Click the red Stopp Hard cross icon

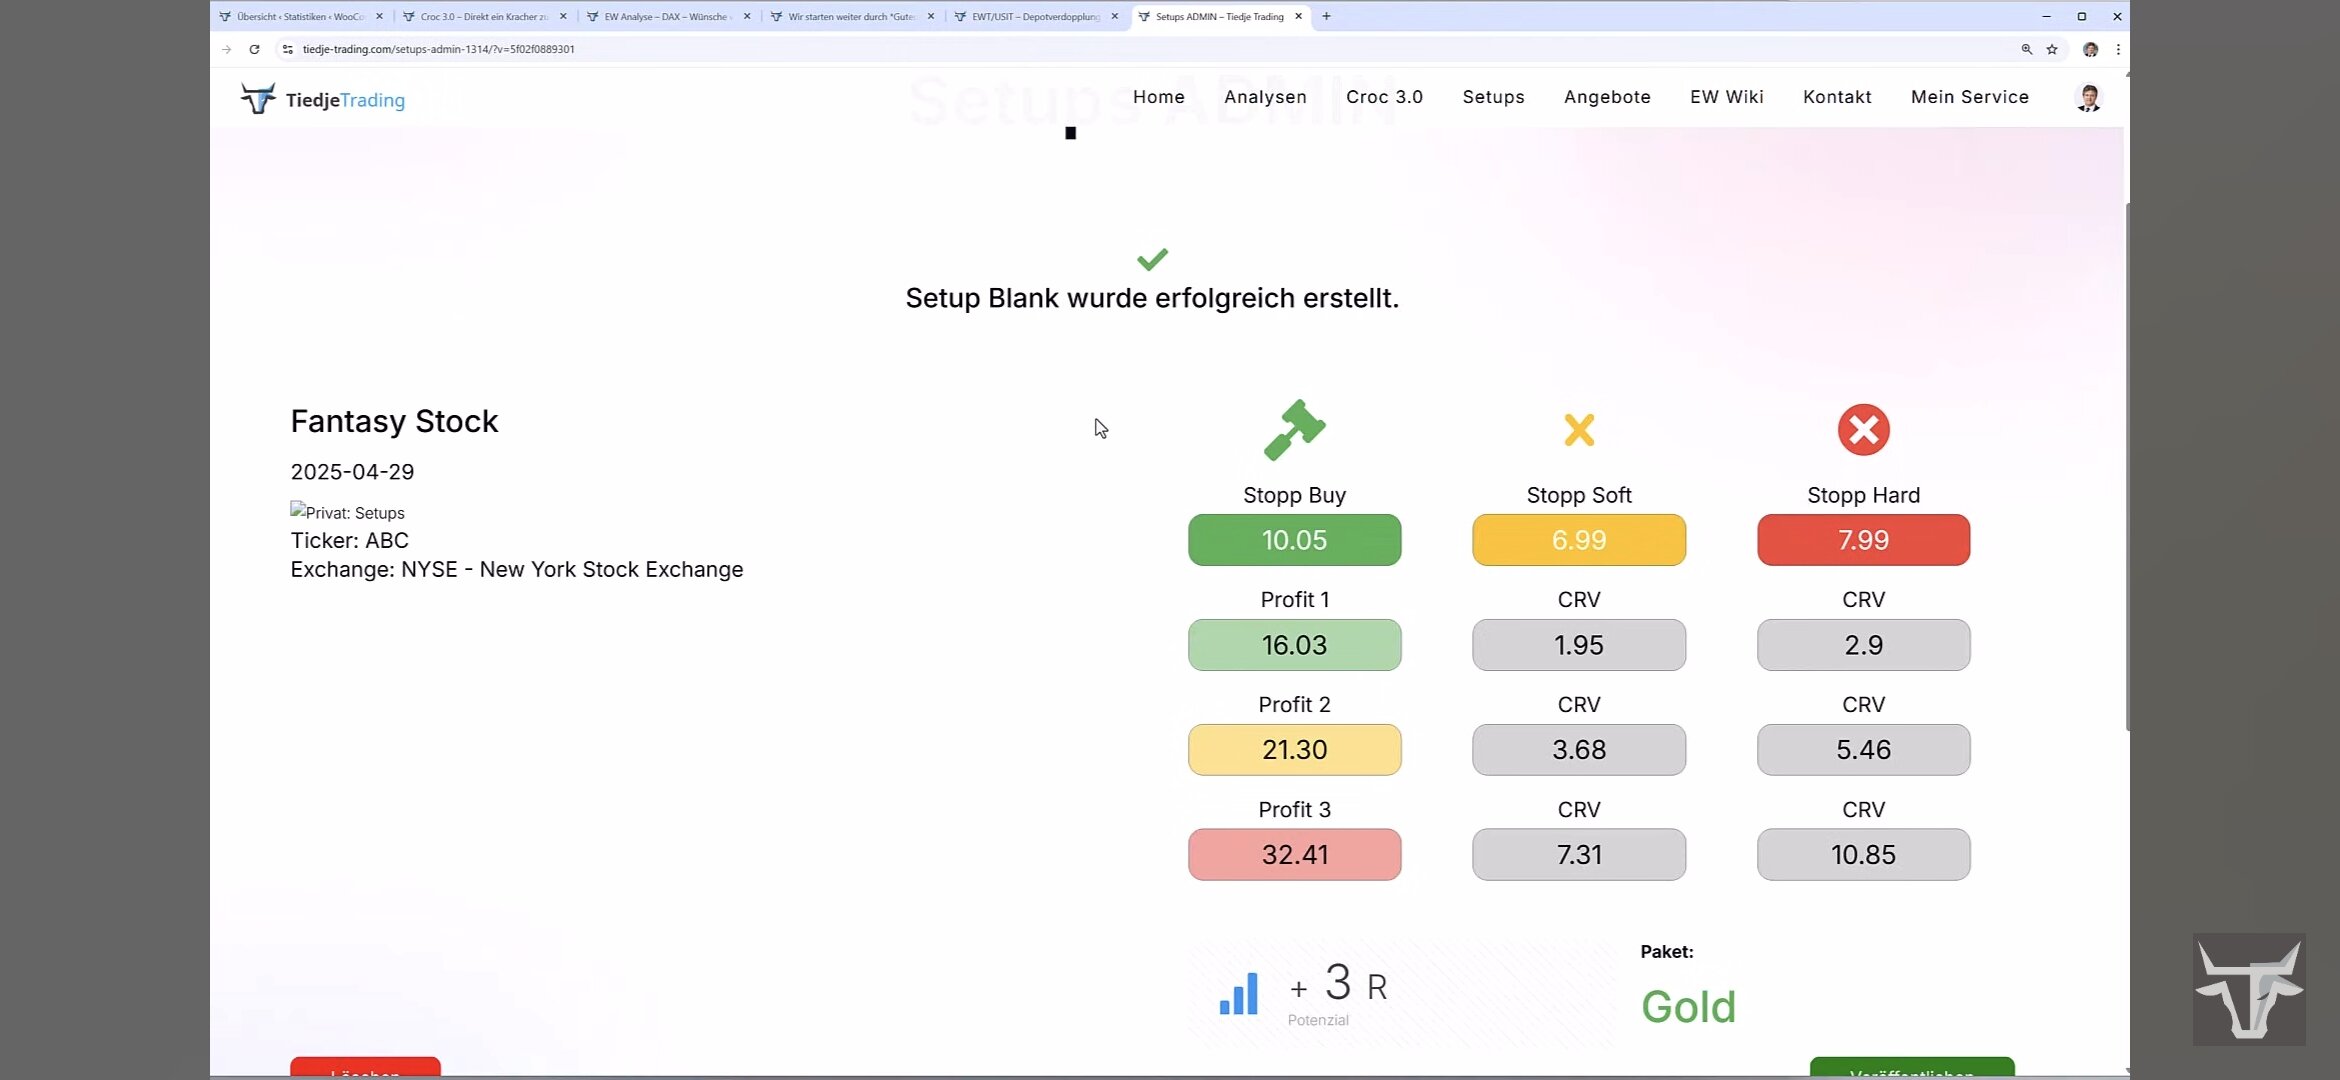pyautogui.click(x=1863, y=430)
